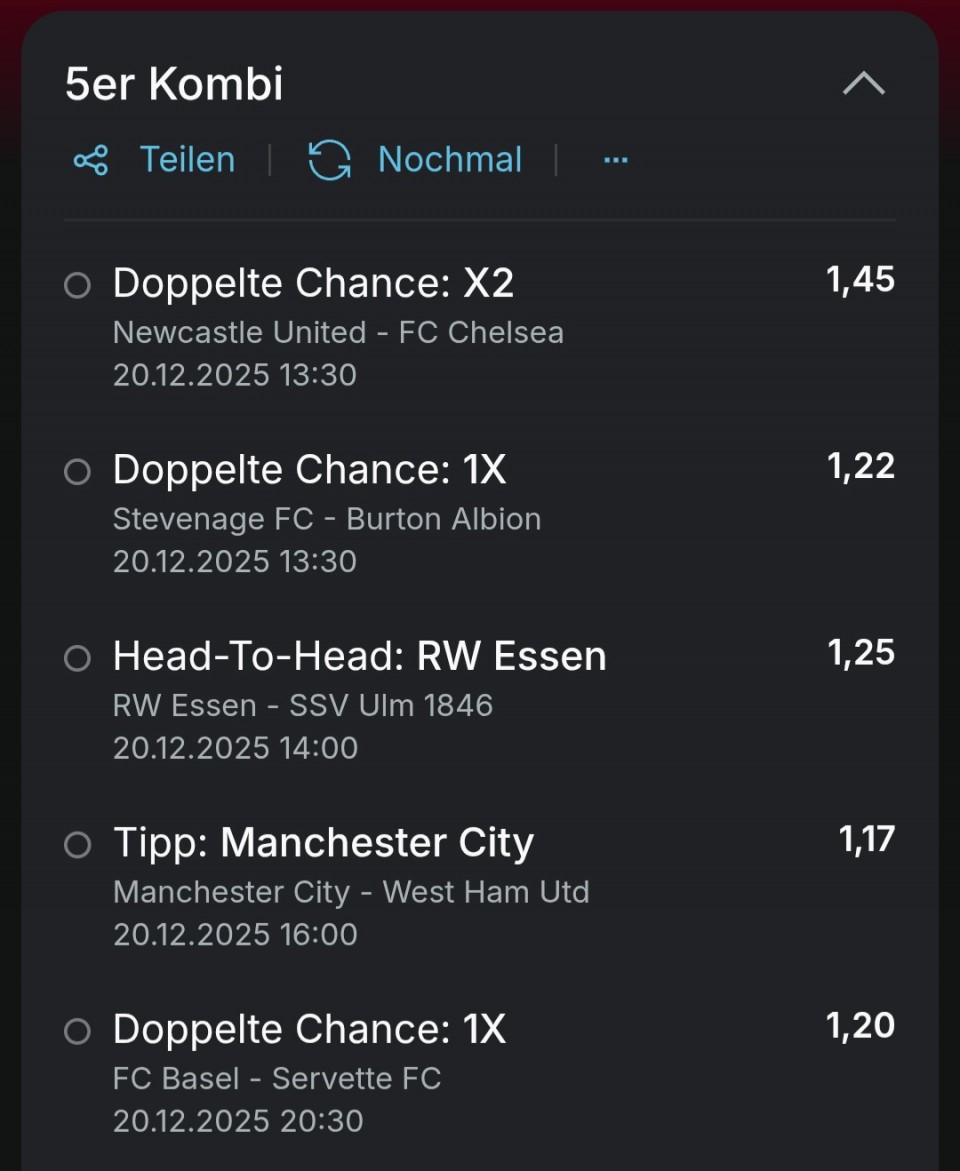Viewport: 960px width, 1171px height.
Task: Select the status circle for Newcastle United bet
Action: pos(77,286)
